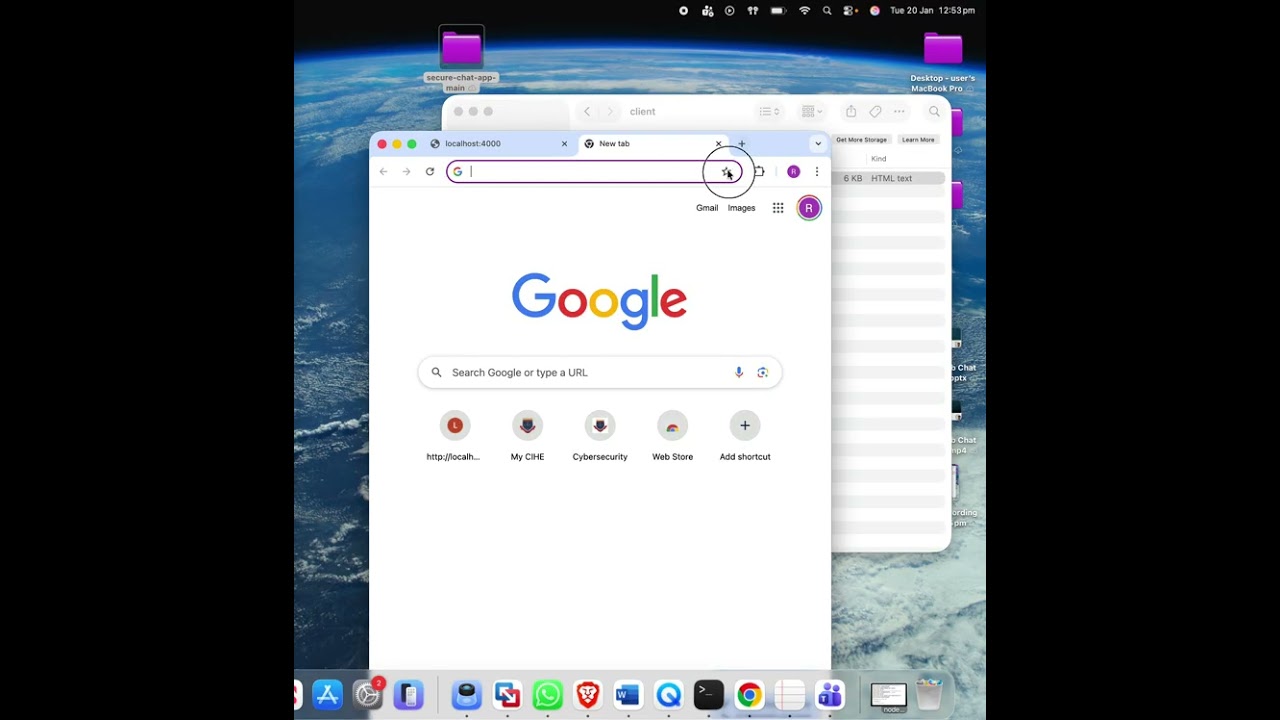Start voice search with the microphone icon

pyautogui.click(x=739, y=372)
